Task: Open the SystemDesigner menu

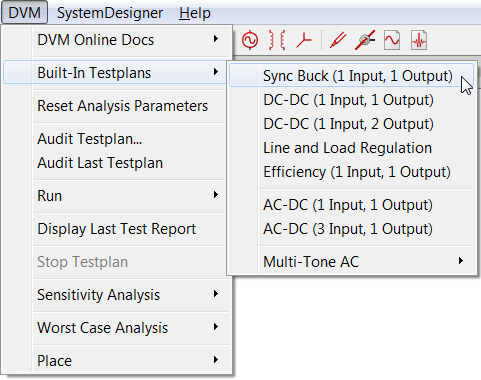Action: pos(110,13)
